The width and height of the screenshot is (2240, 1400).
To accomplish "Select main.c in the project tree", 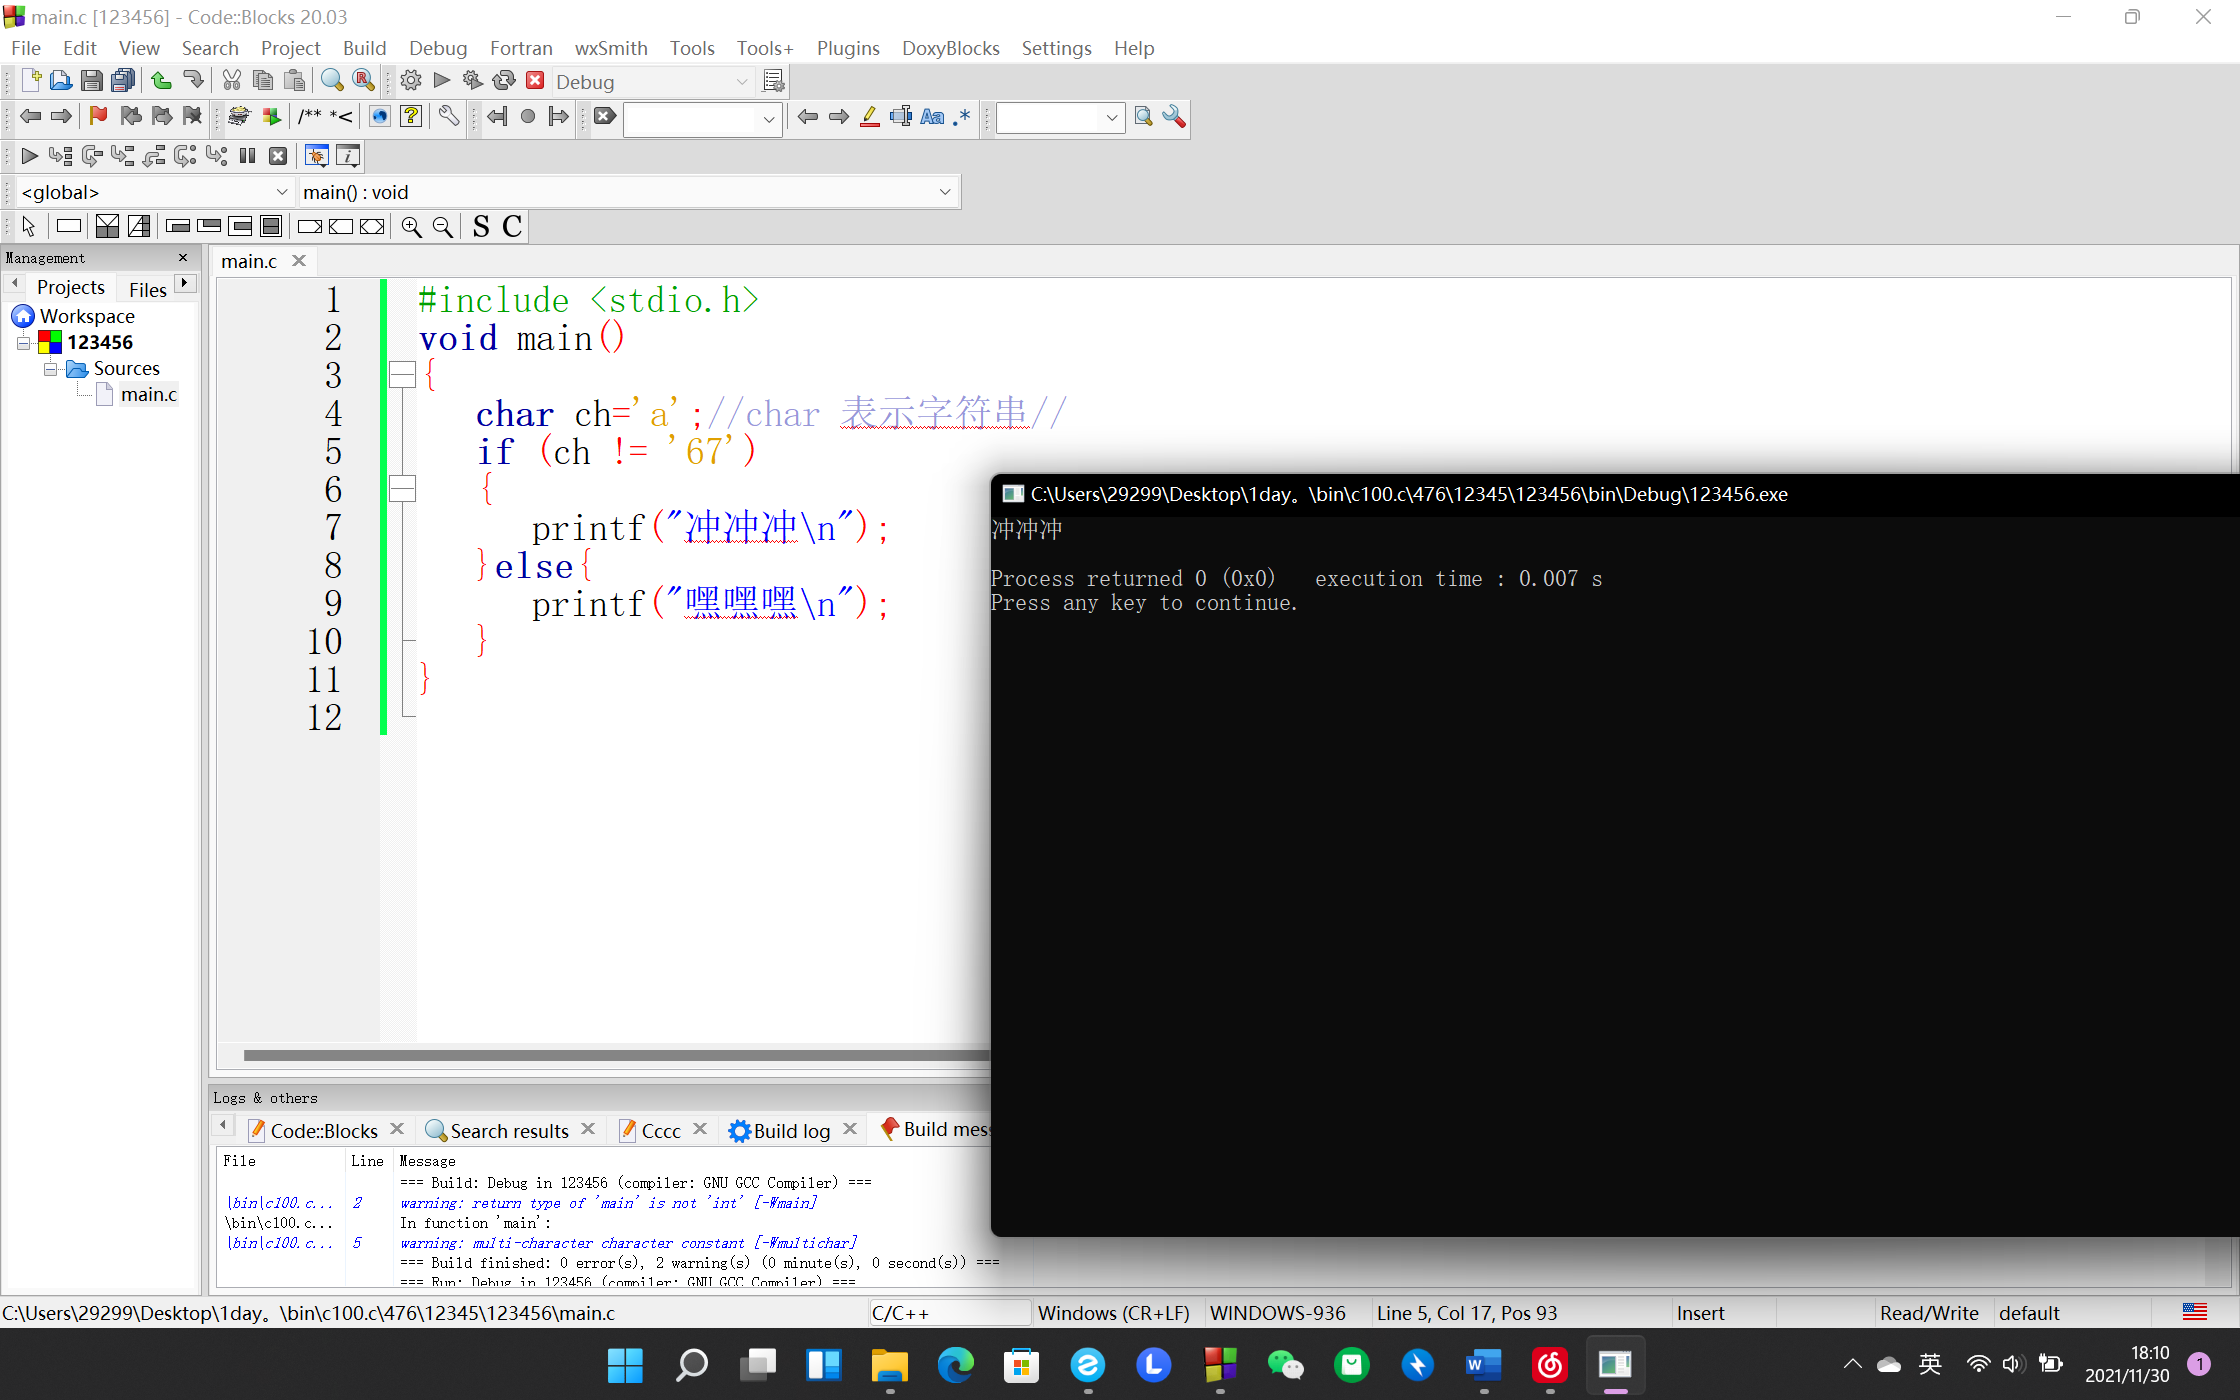I will pos(148,395).
